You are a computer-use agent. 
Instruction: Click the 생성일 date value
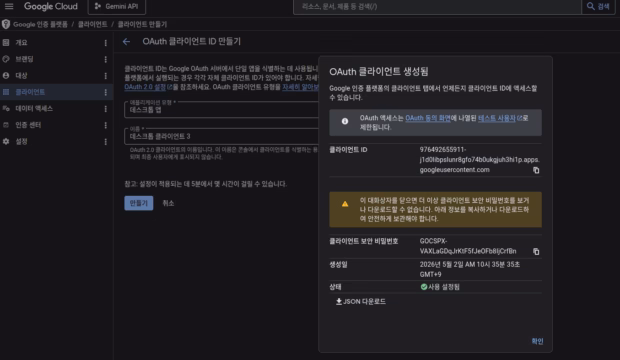[470, 269]
